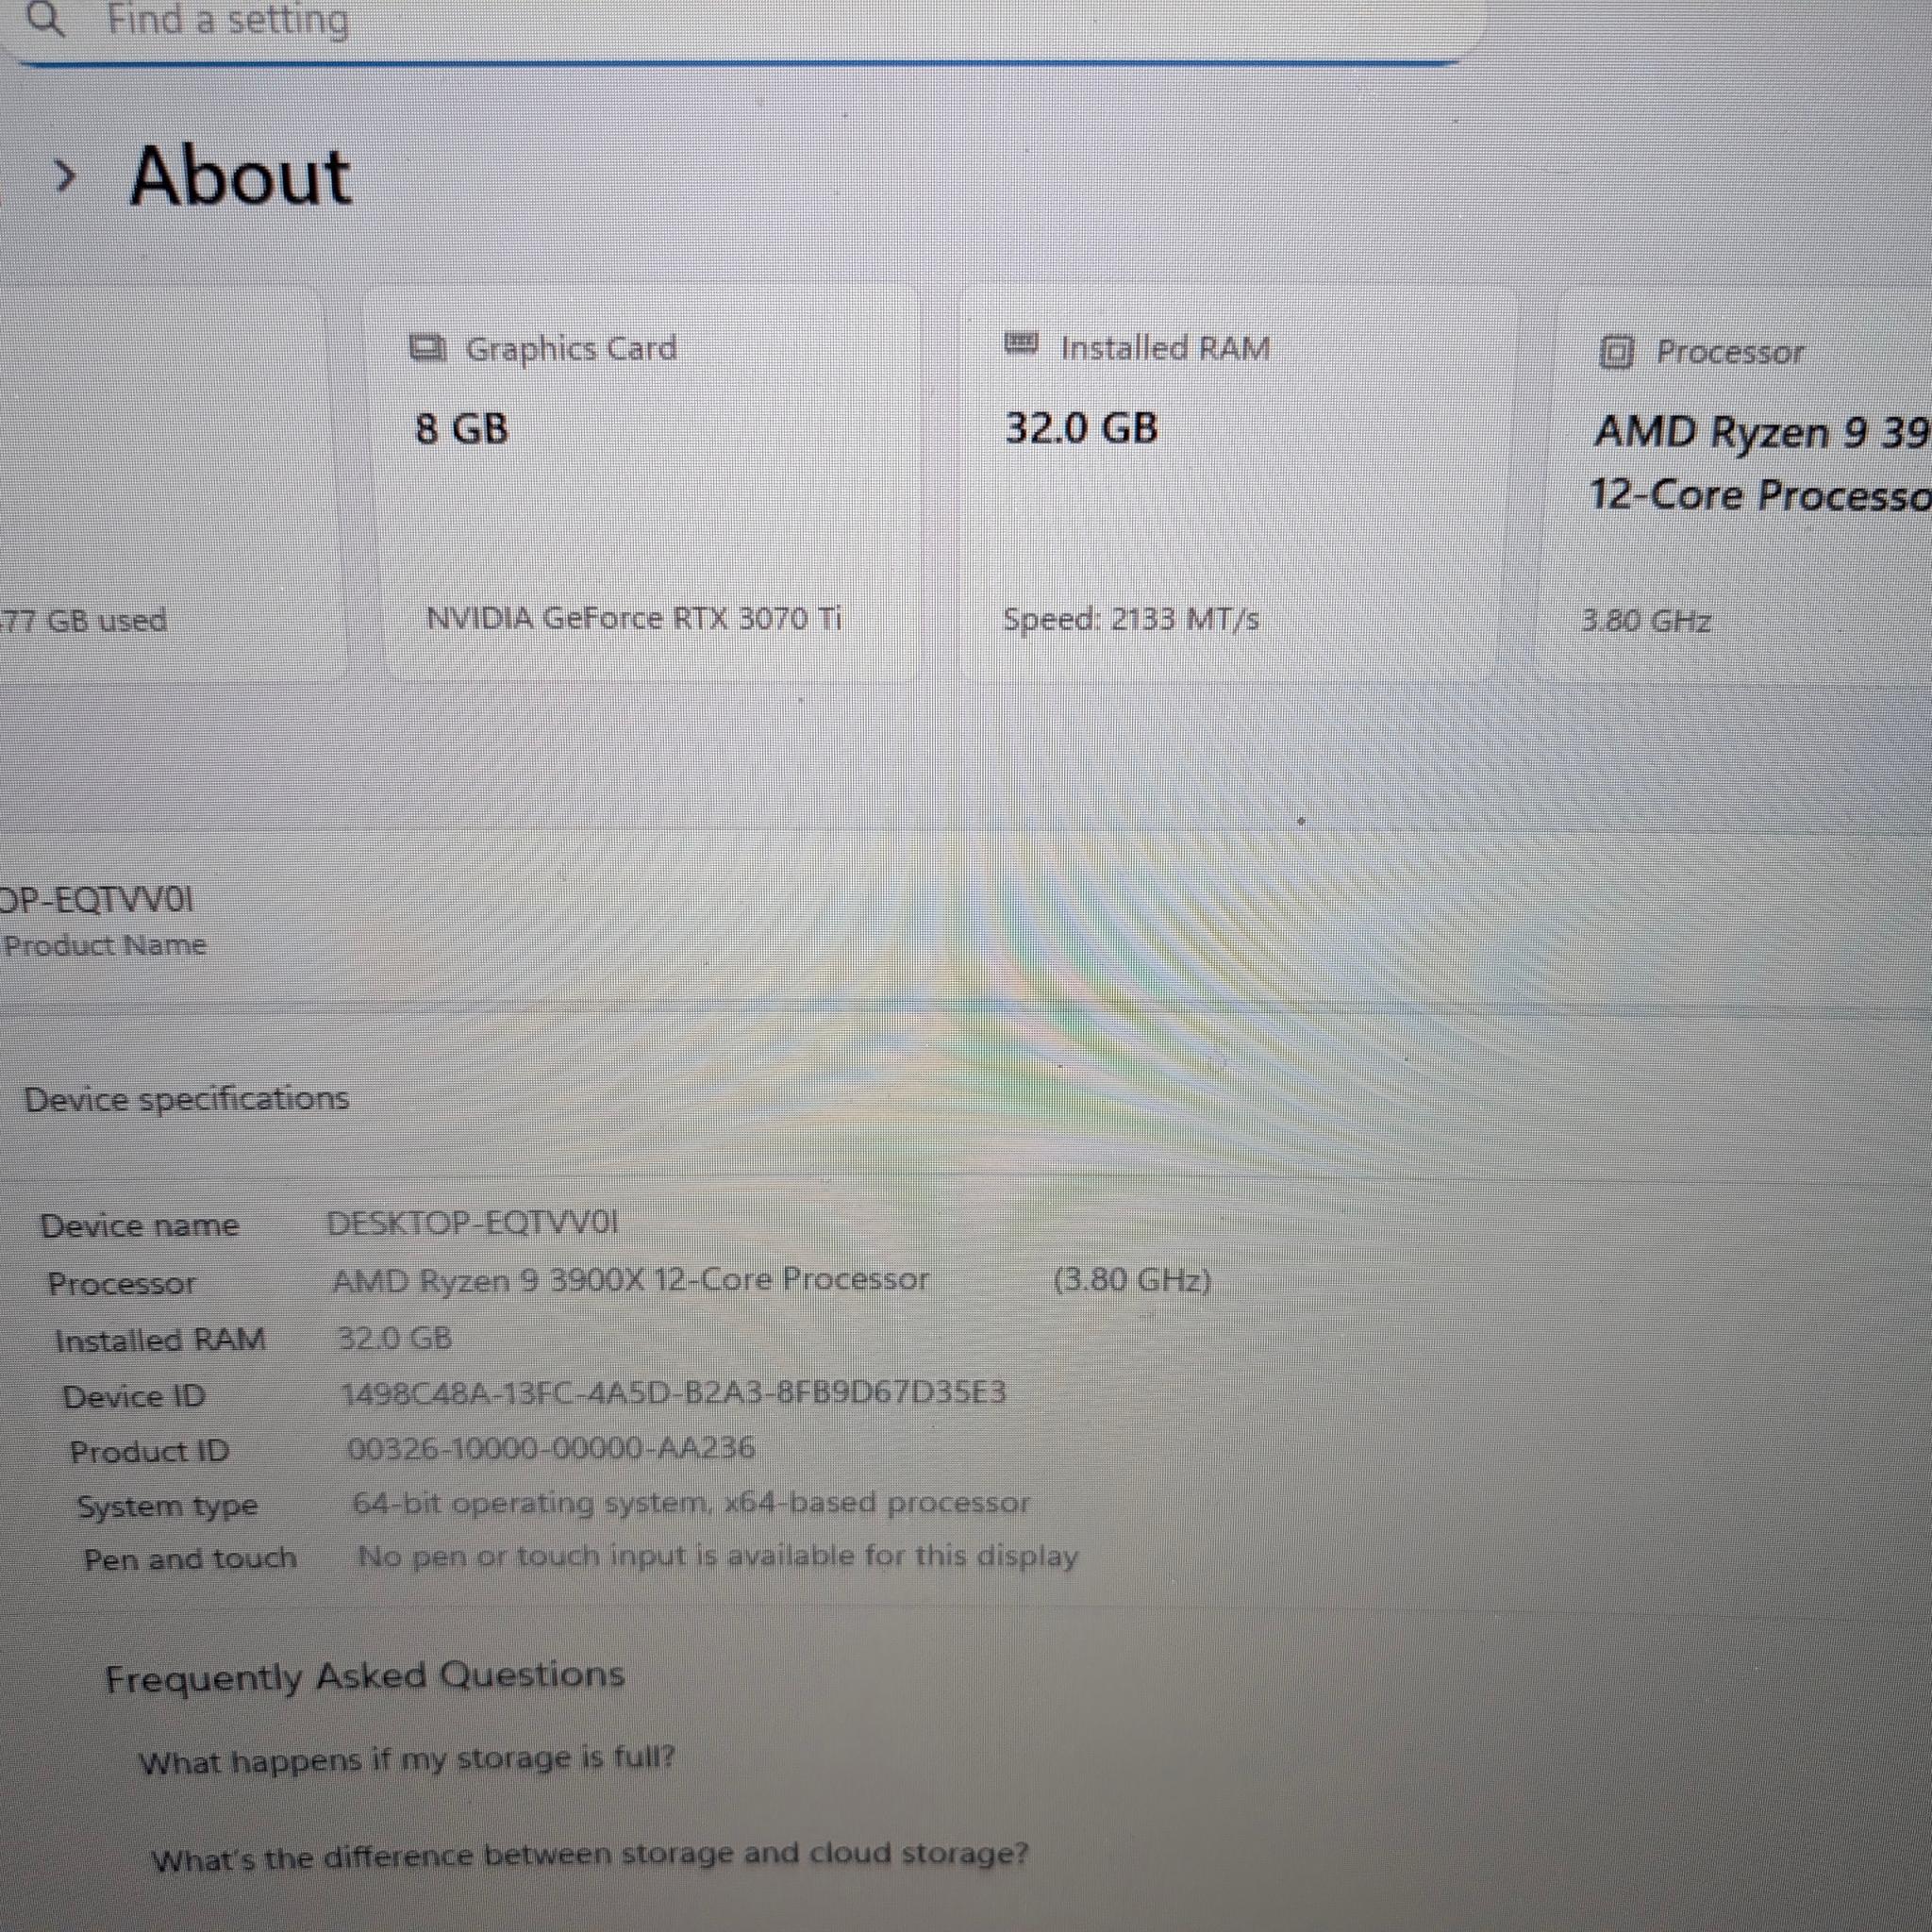Click the System type label
The image size is (1932, 1932).
coord(167,1505)
